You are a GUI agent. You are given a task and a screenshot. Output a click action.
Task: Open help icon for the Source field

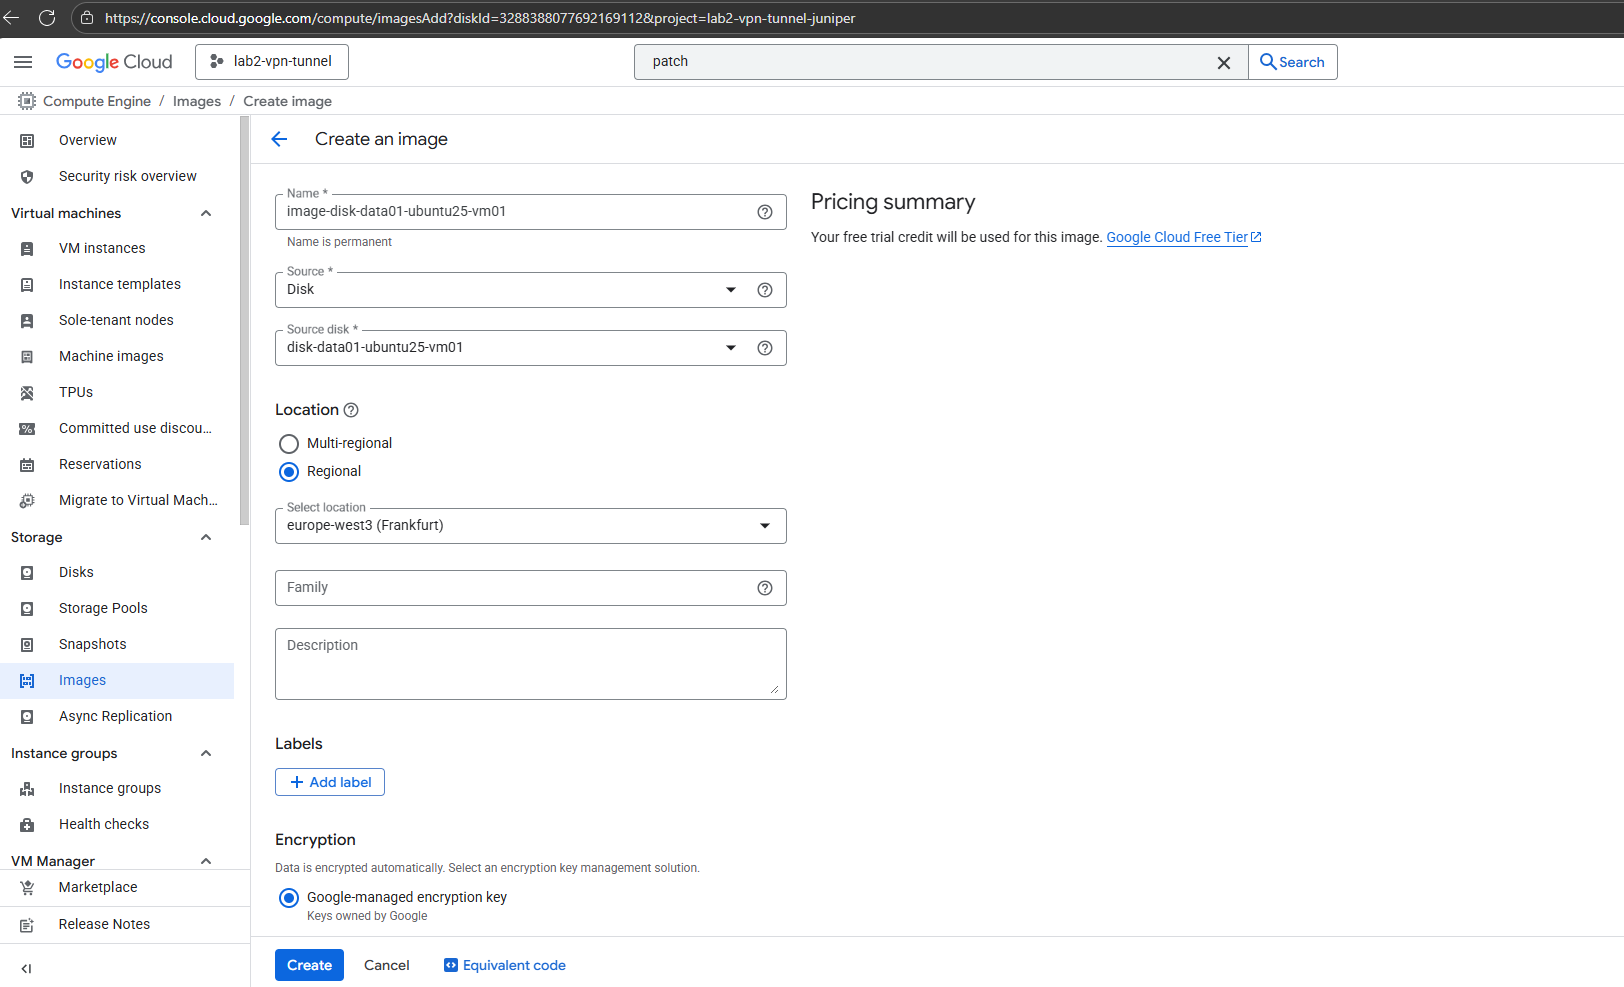point(765,290)
